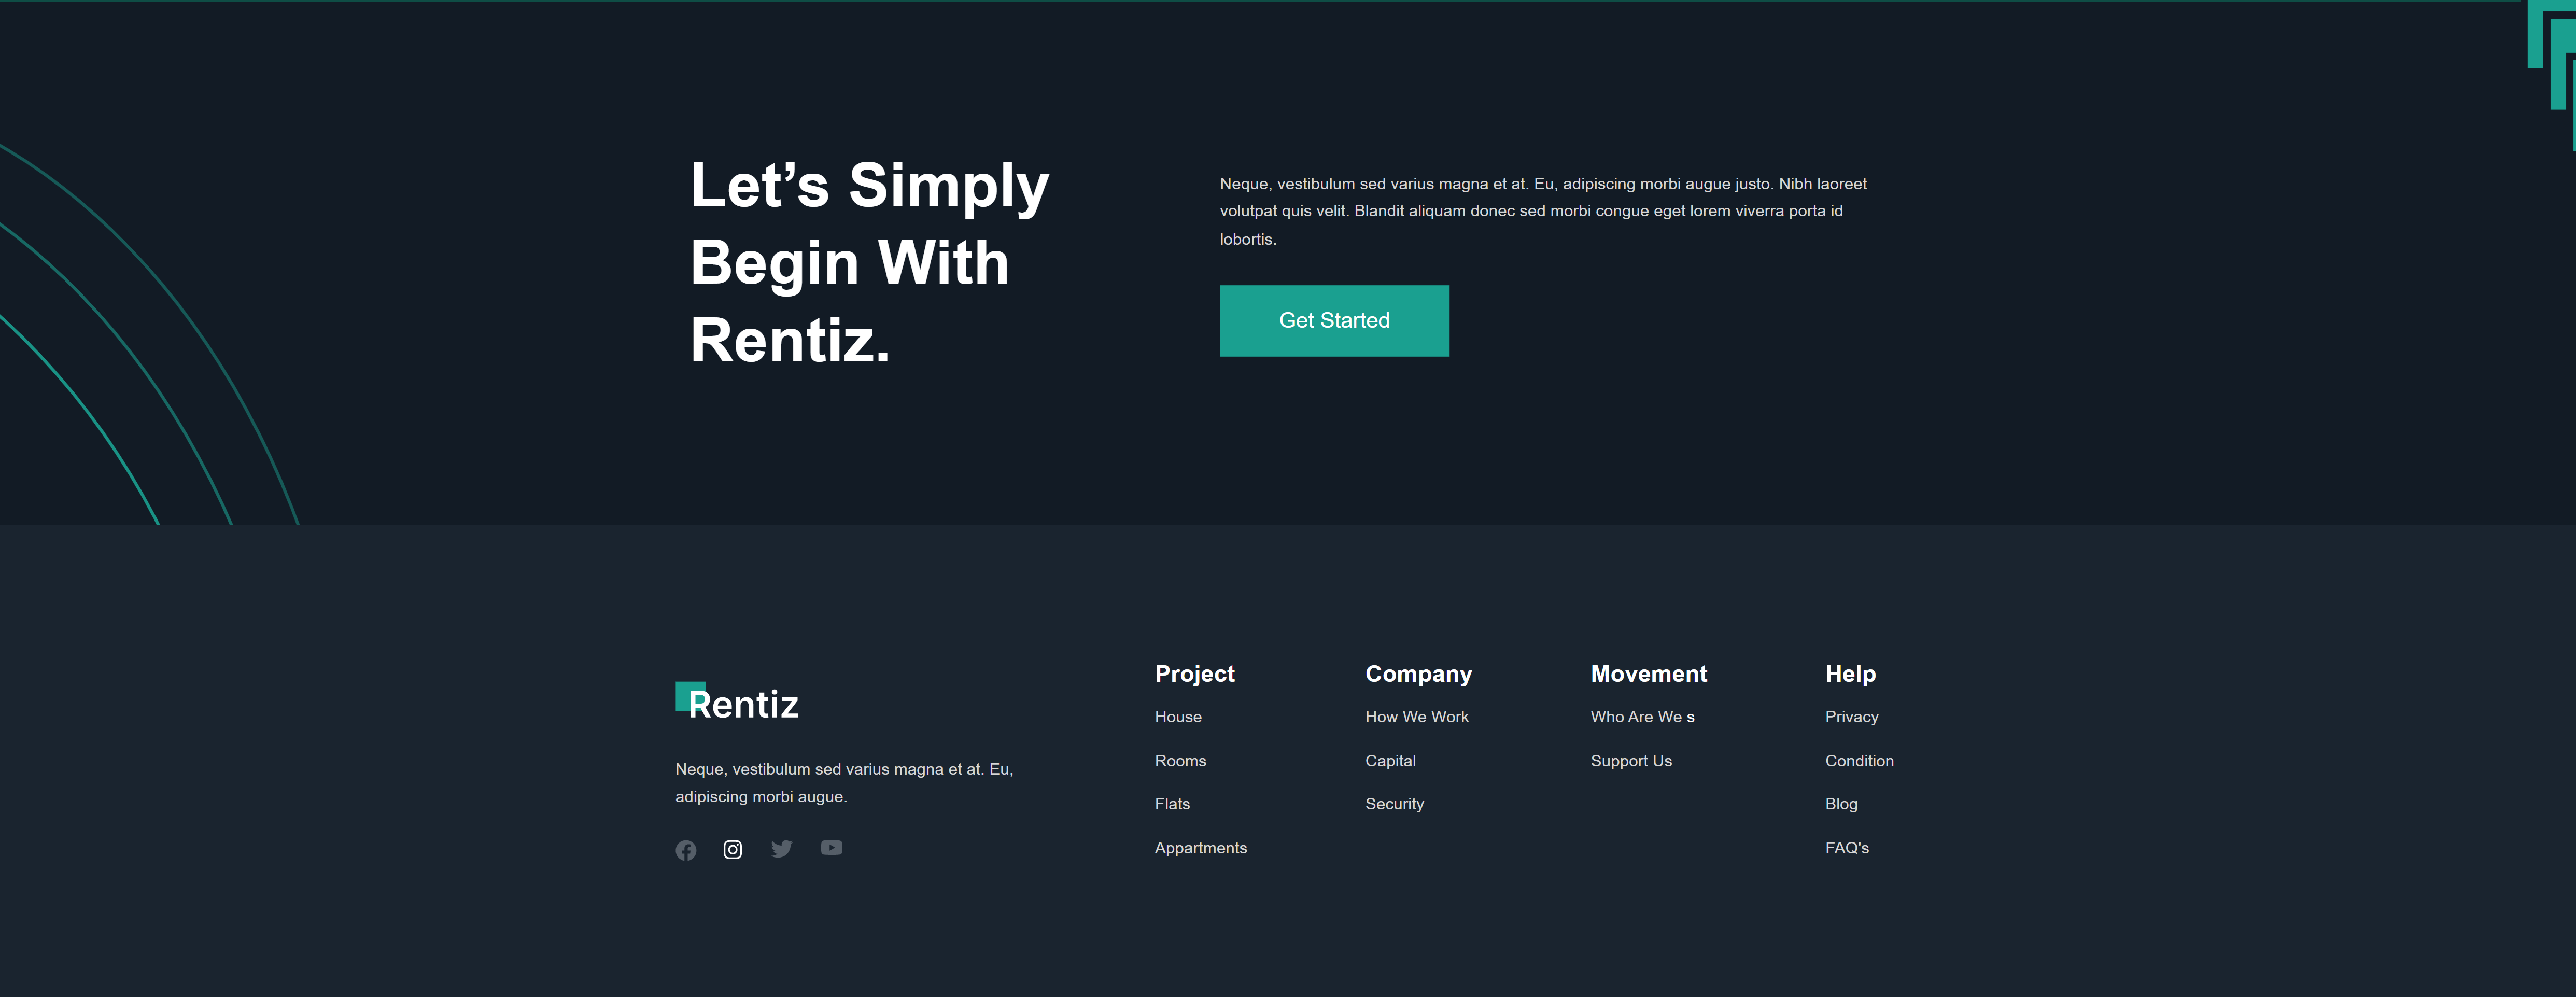The height and width of the screenshot is (997, 2576).
Task: Open How We Work link
Action: coord(1417,717)
